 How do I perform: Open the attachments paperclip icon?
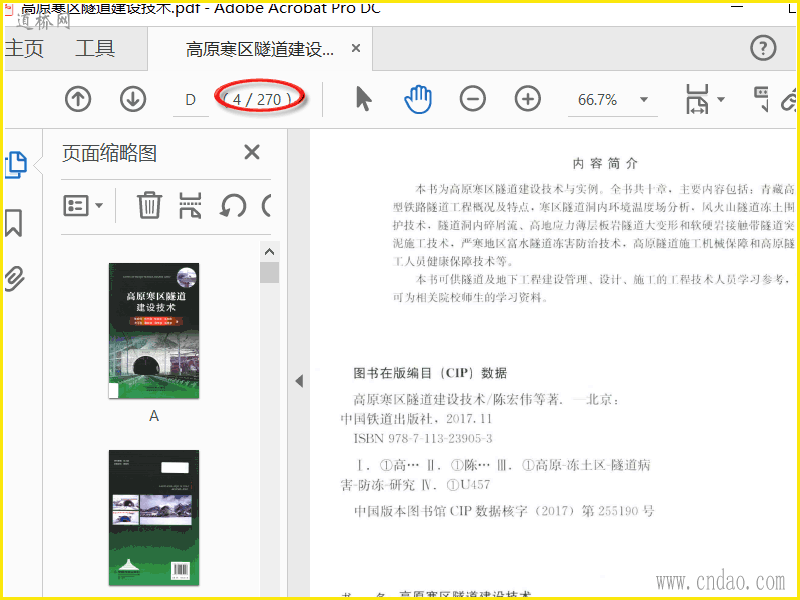(14, 279)
